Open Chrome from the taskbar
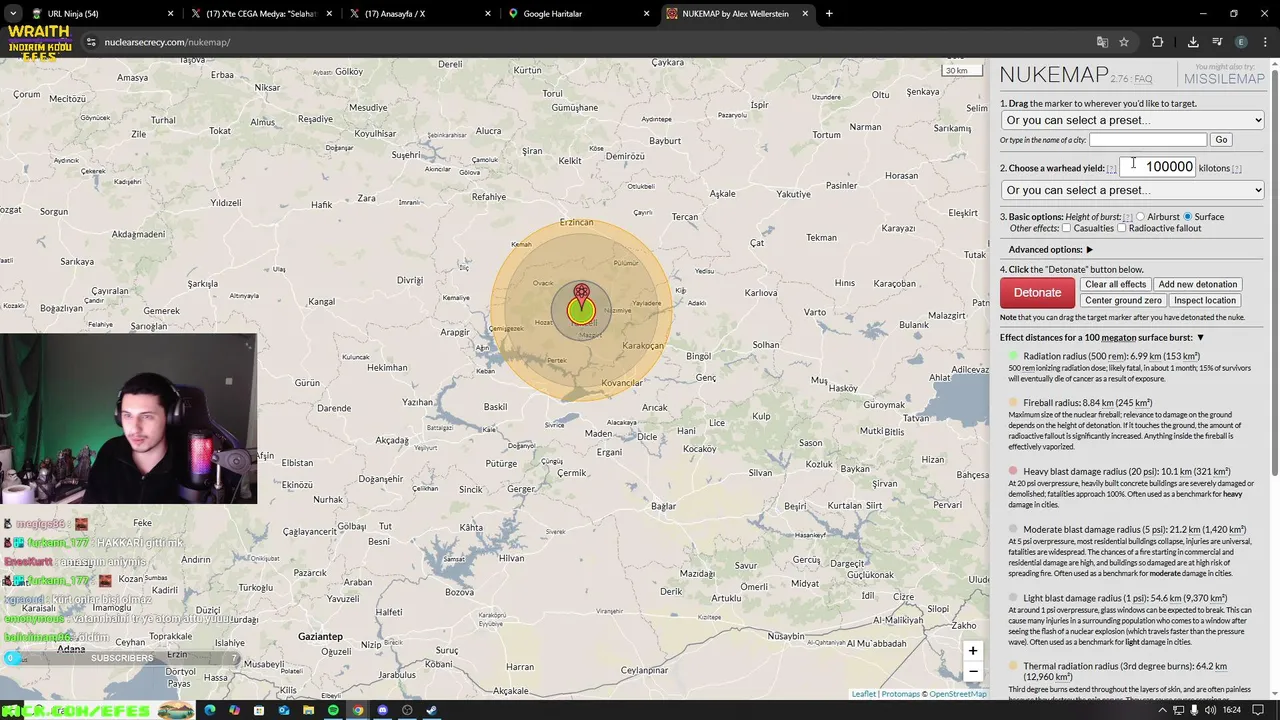 click(358, 710)
